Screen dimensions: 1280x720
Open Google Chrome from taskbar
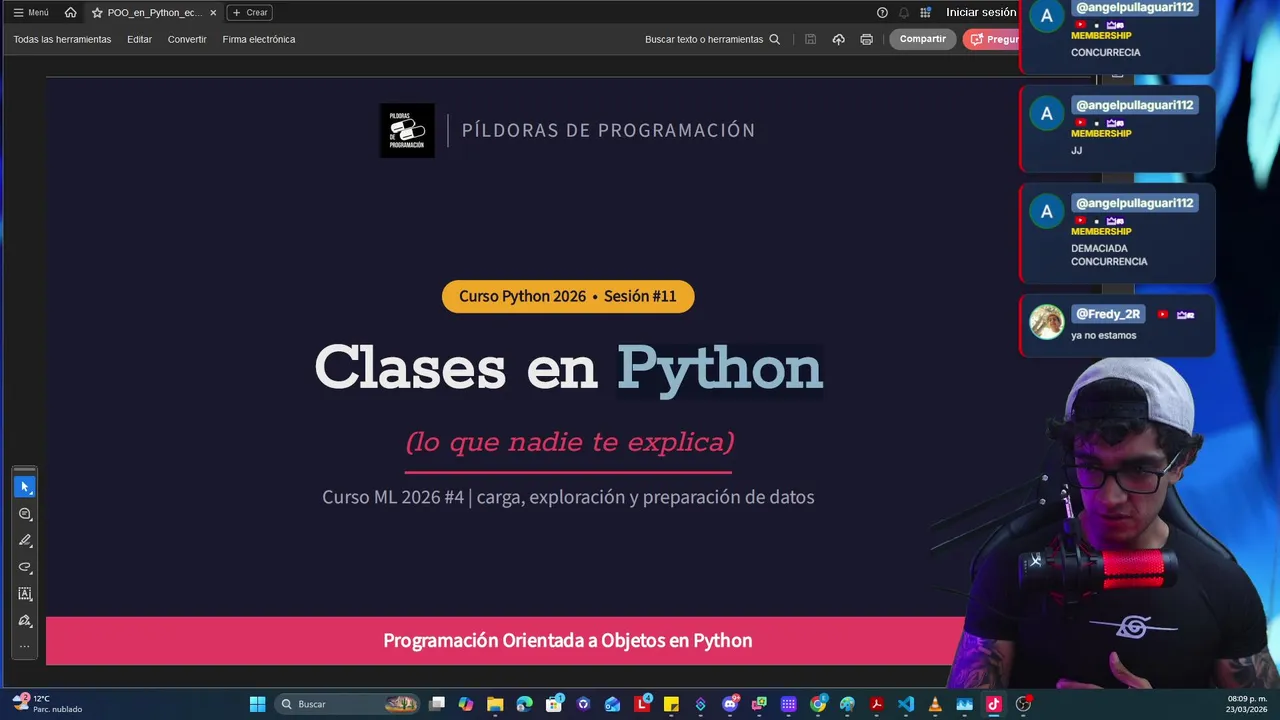tap(818, 704)
